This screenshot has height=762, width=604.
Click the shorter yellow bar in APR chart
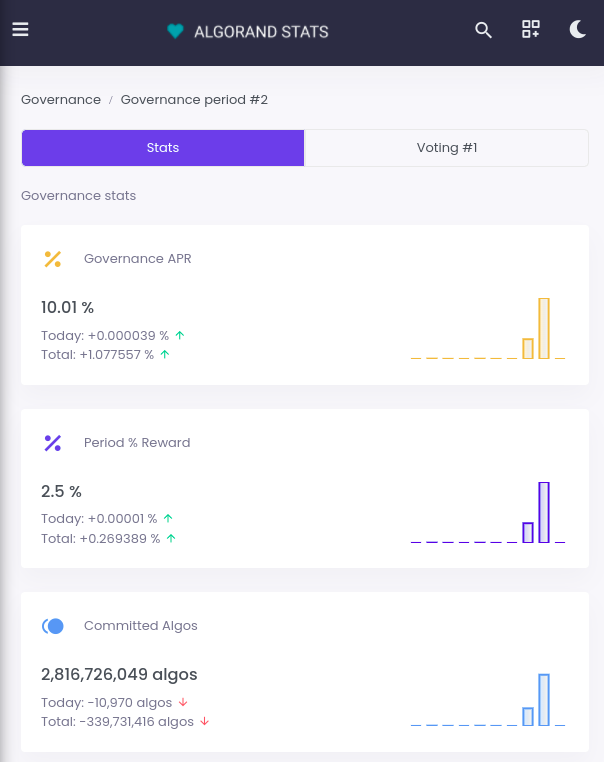[x=528, y=348]
